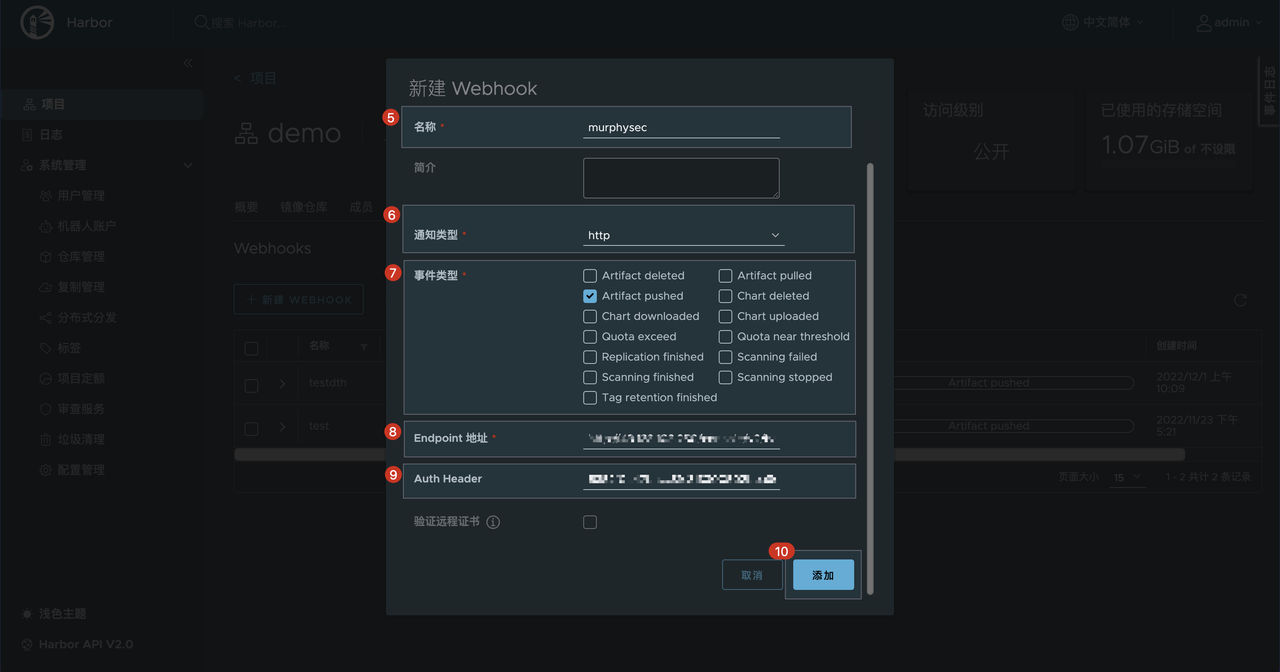Collapse the sidebar with double-chevron icon

click(187, 63)
